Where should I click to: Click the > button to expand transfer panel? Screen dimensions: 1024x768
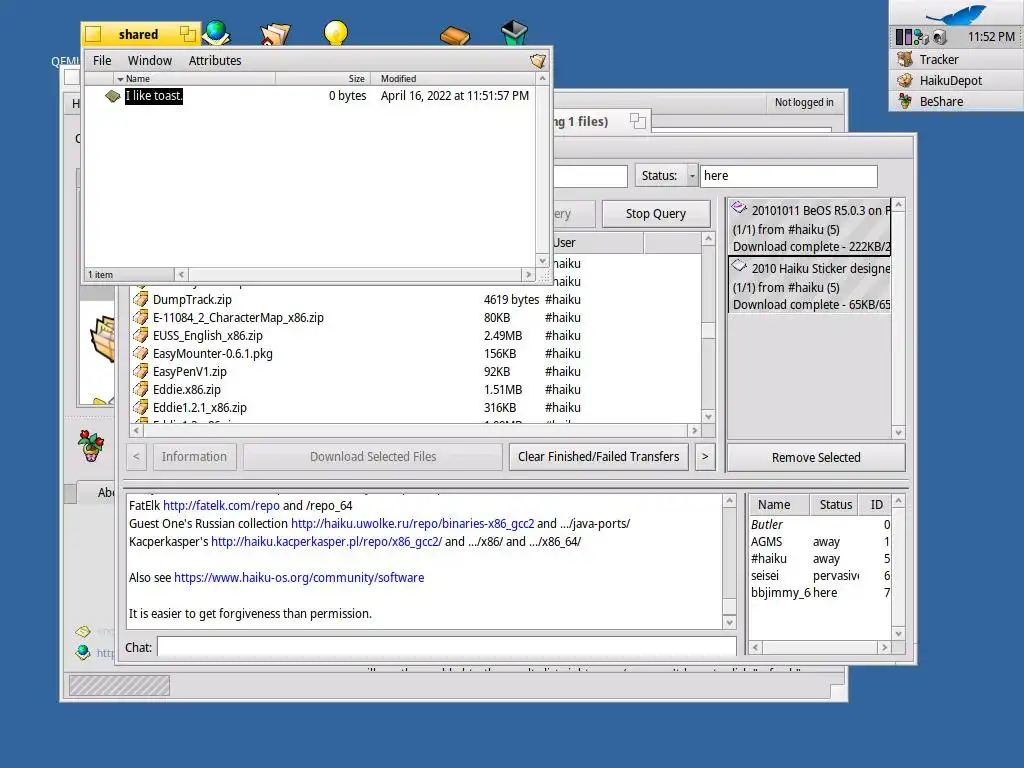[705, 456]
